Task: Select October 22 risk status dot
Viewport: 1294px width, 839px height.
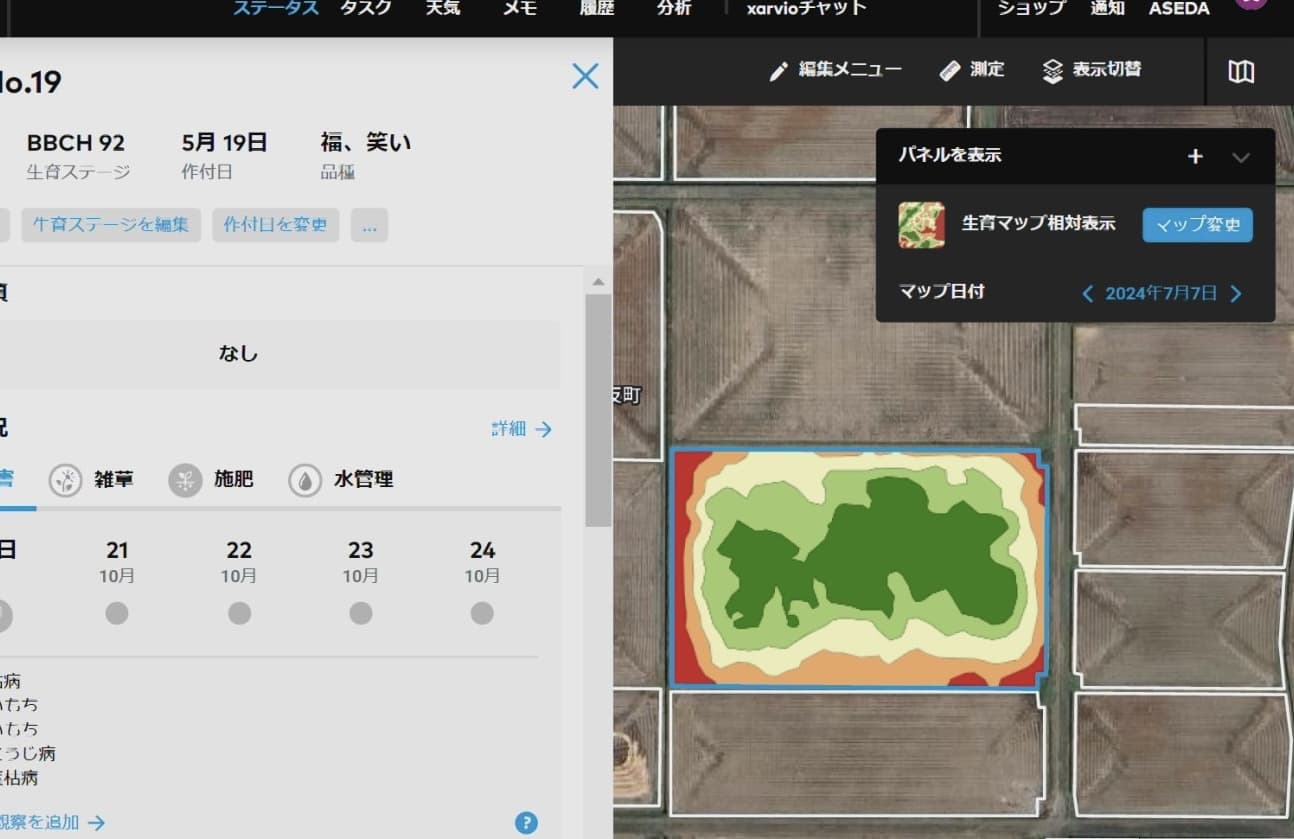Action: [239, 613]
